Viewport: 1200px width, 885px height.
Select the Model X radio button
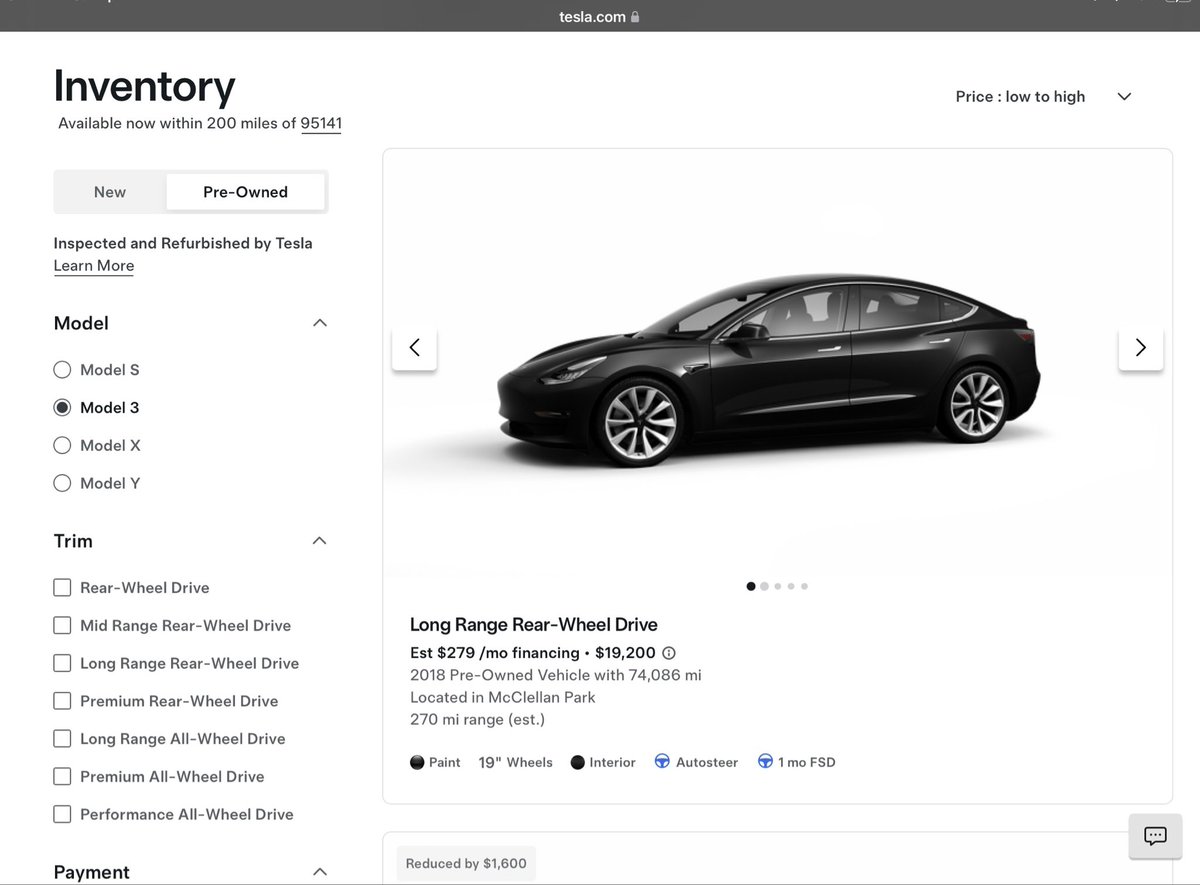(x=62, y=445)
